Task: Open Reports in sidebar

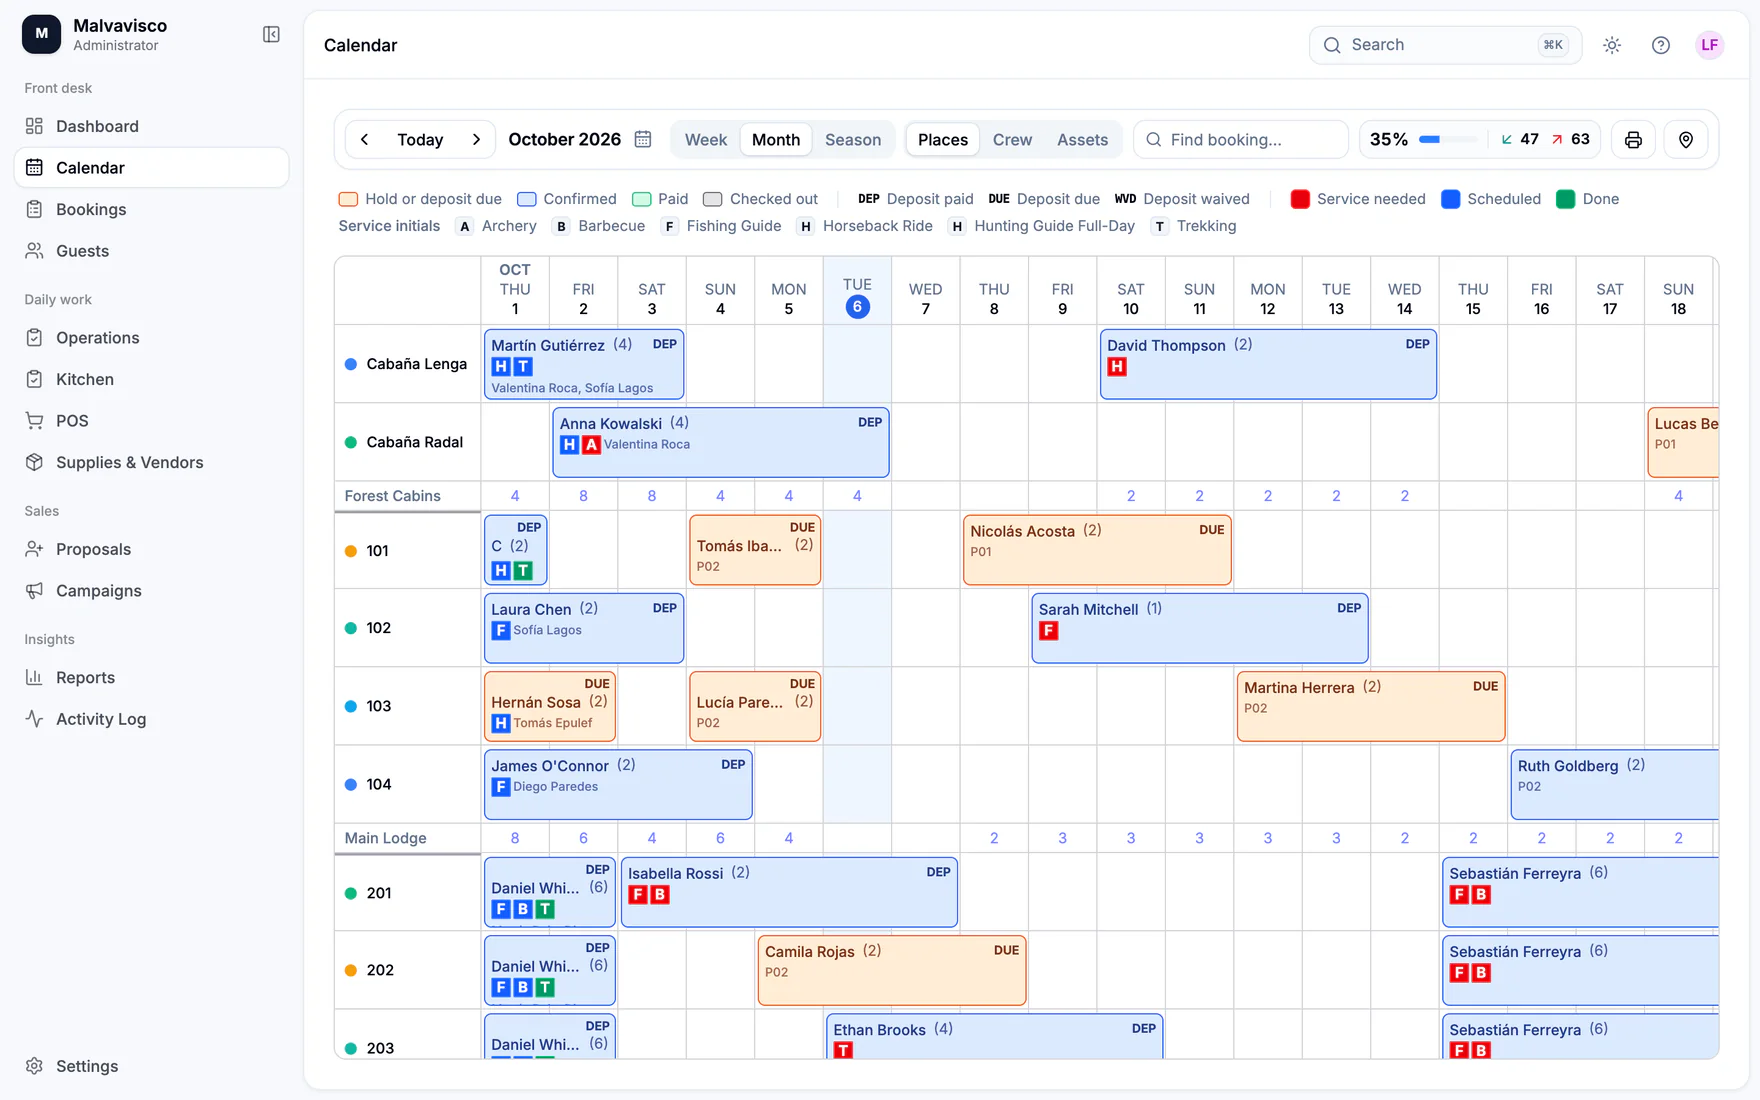Action: pyautogui.click(x=151, y=677)
